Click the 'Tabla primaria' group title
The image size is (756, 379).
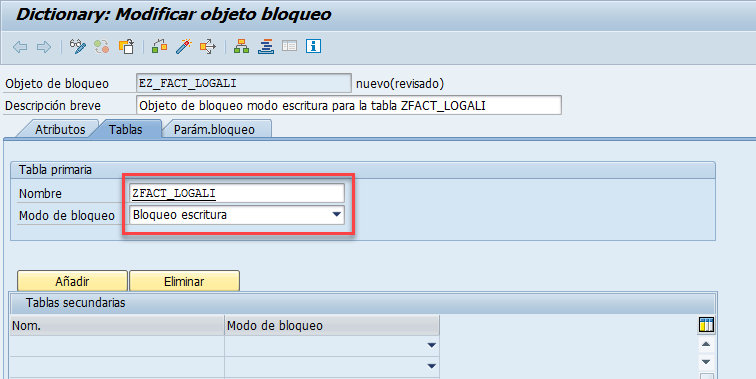pos(55,170)
